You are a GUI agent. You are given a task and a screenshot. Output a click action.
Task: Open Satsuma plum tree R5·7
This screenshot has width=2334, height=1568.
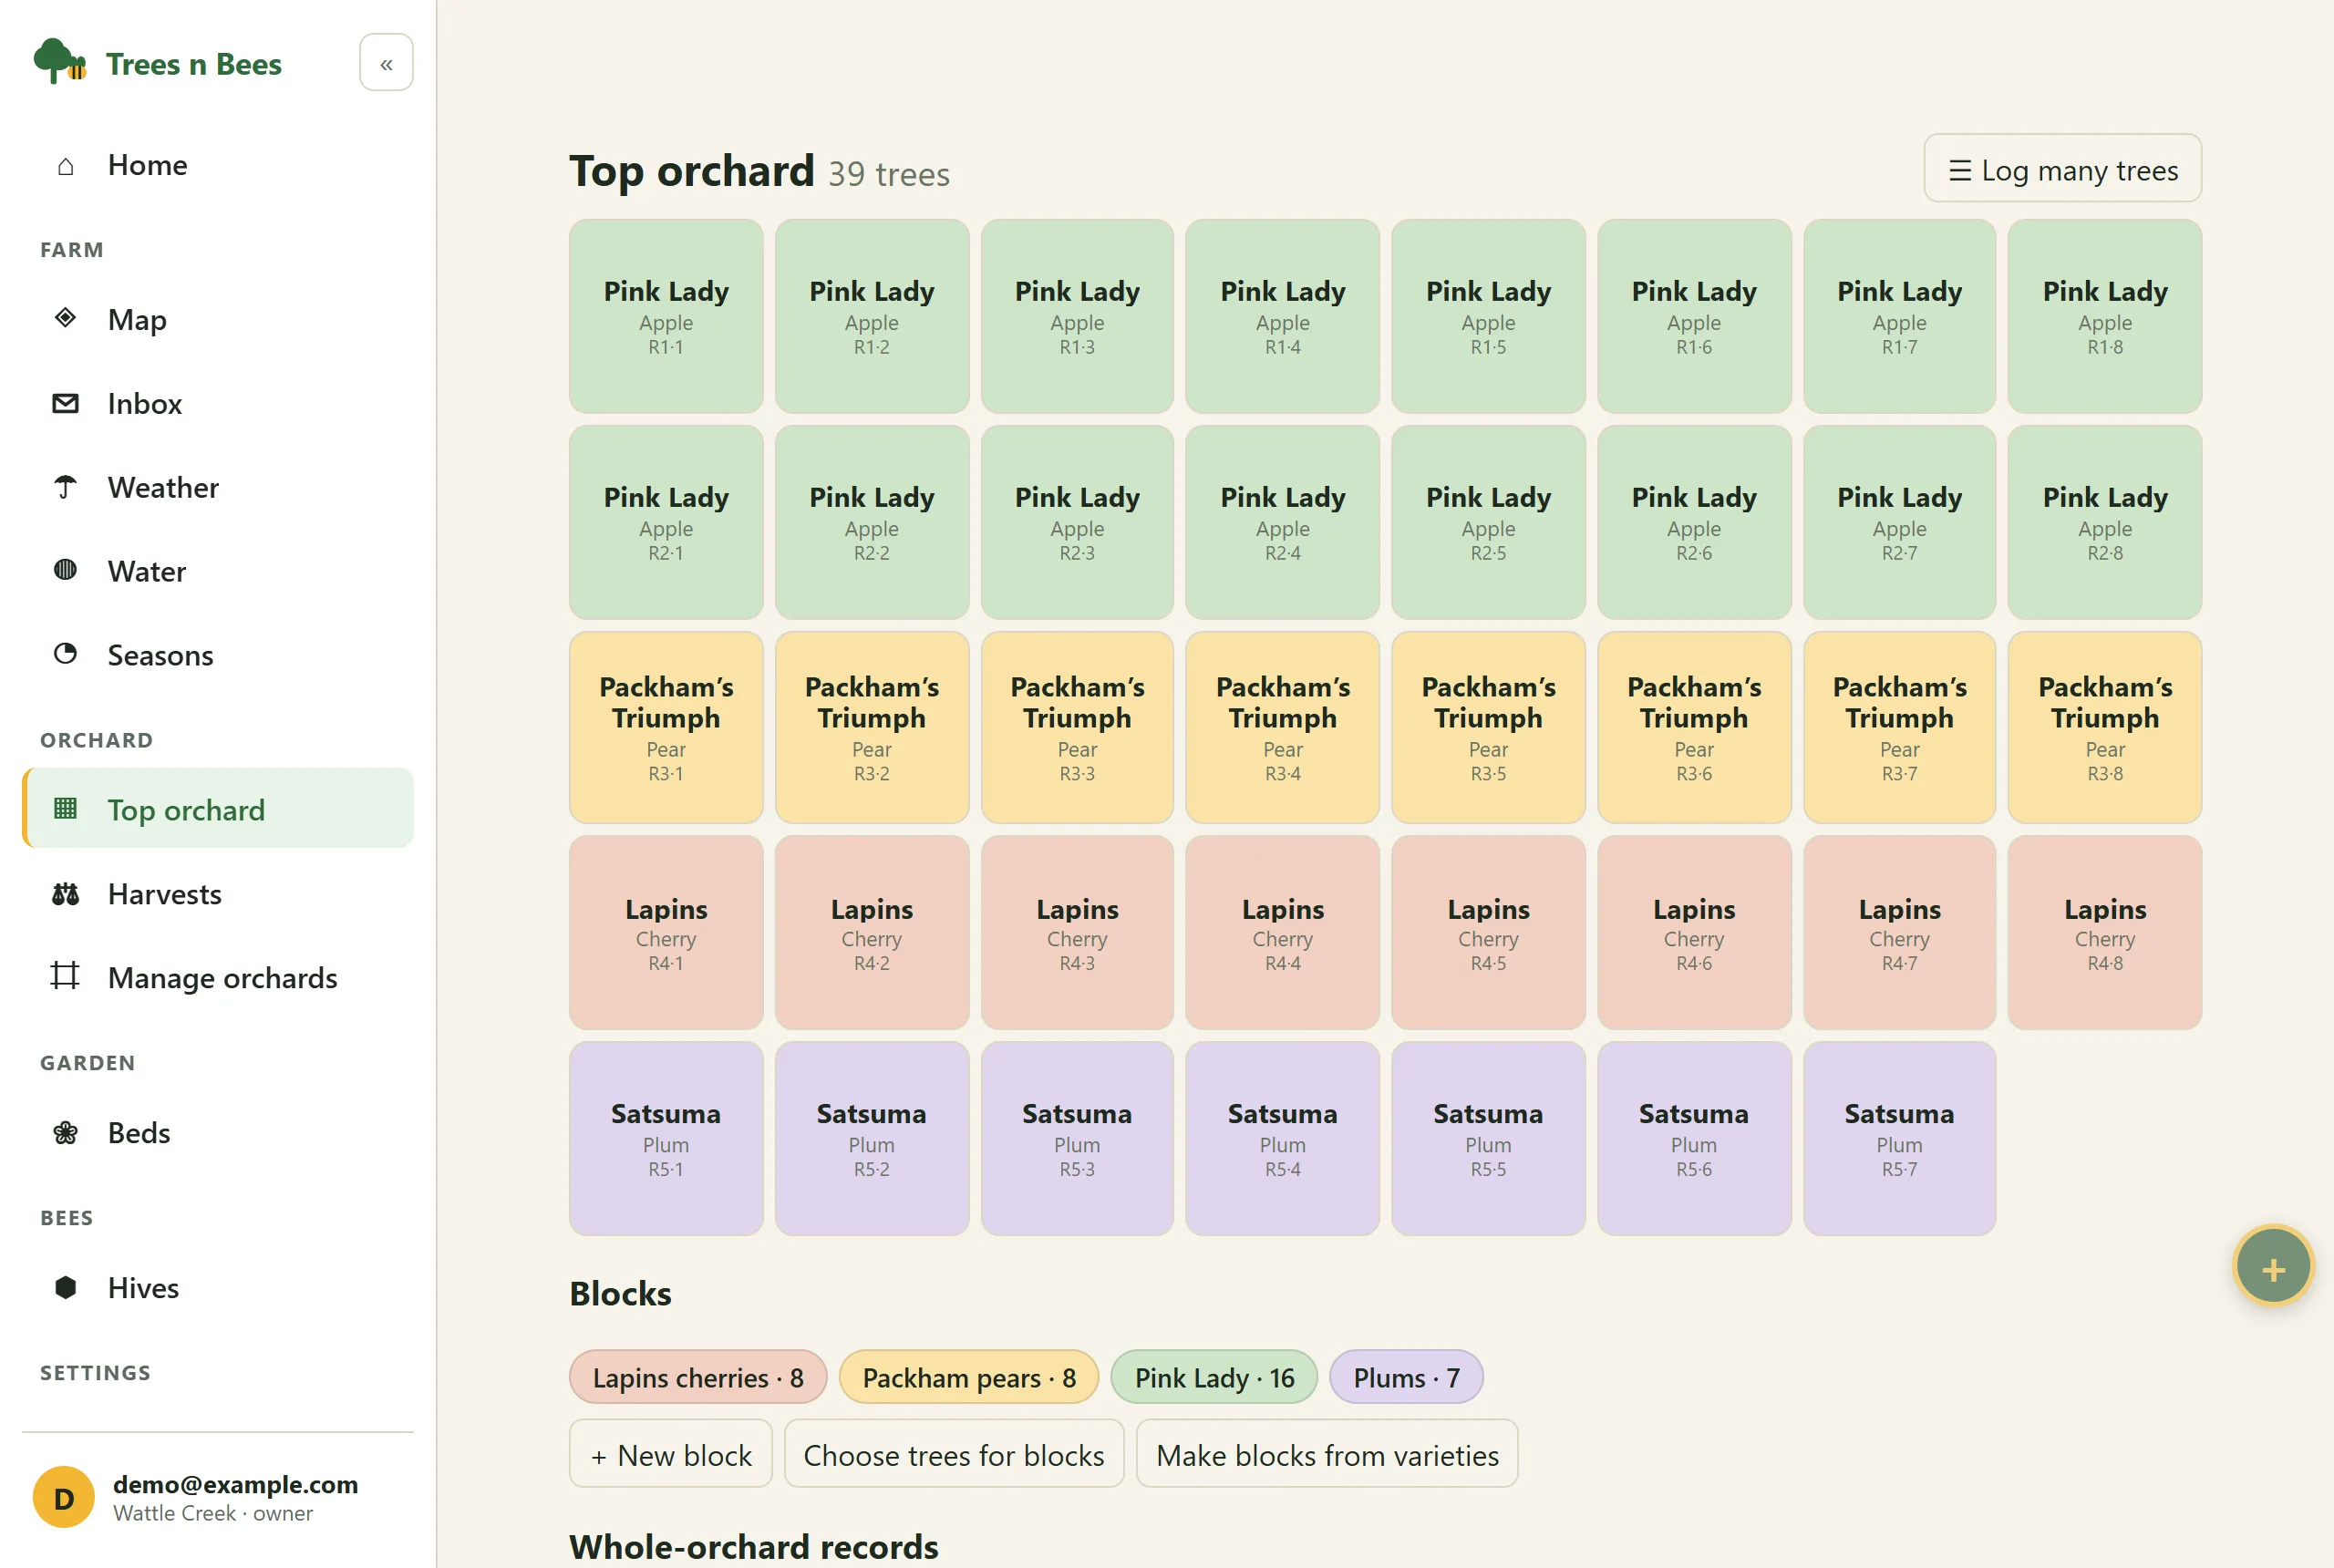click(1899, 1139)
